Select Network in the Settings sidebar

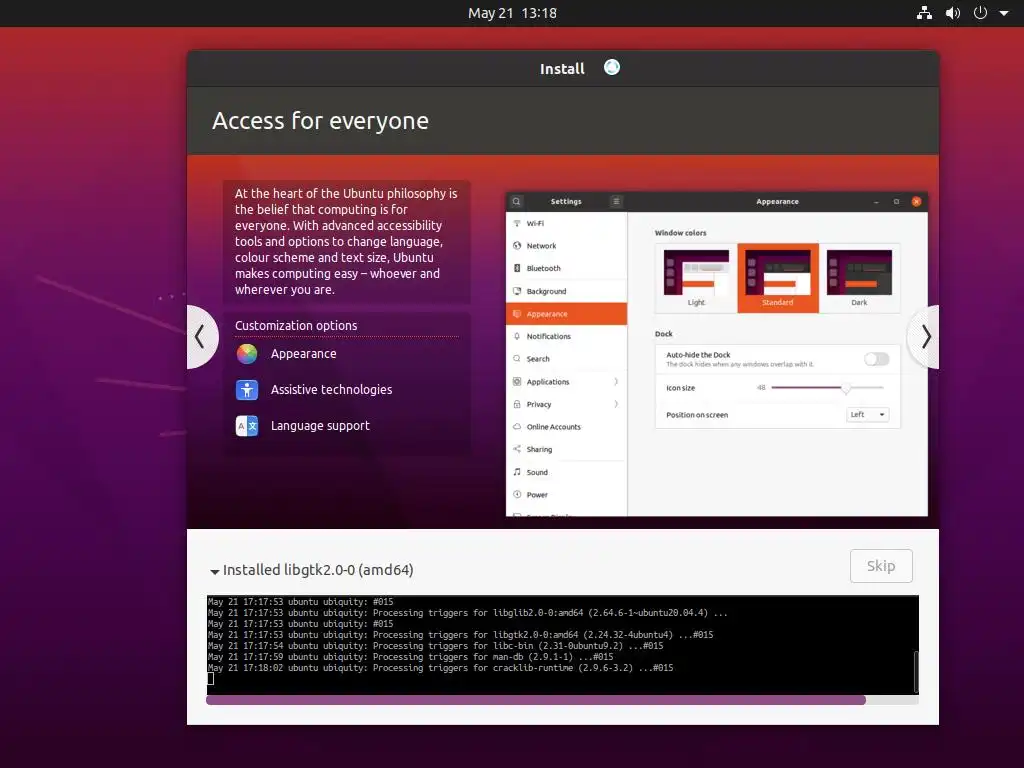[x=566, y=246]
